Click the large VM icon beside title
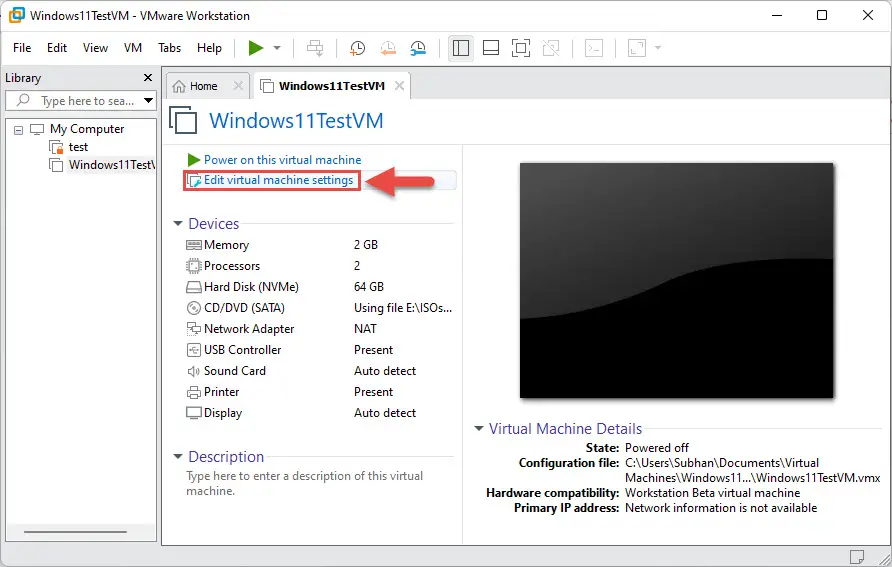 [x=183, y=120]
